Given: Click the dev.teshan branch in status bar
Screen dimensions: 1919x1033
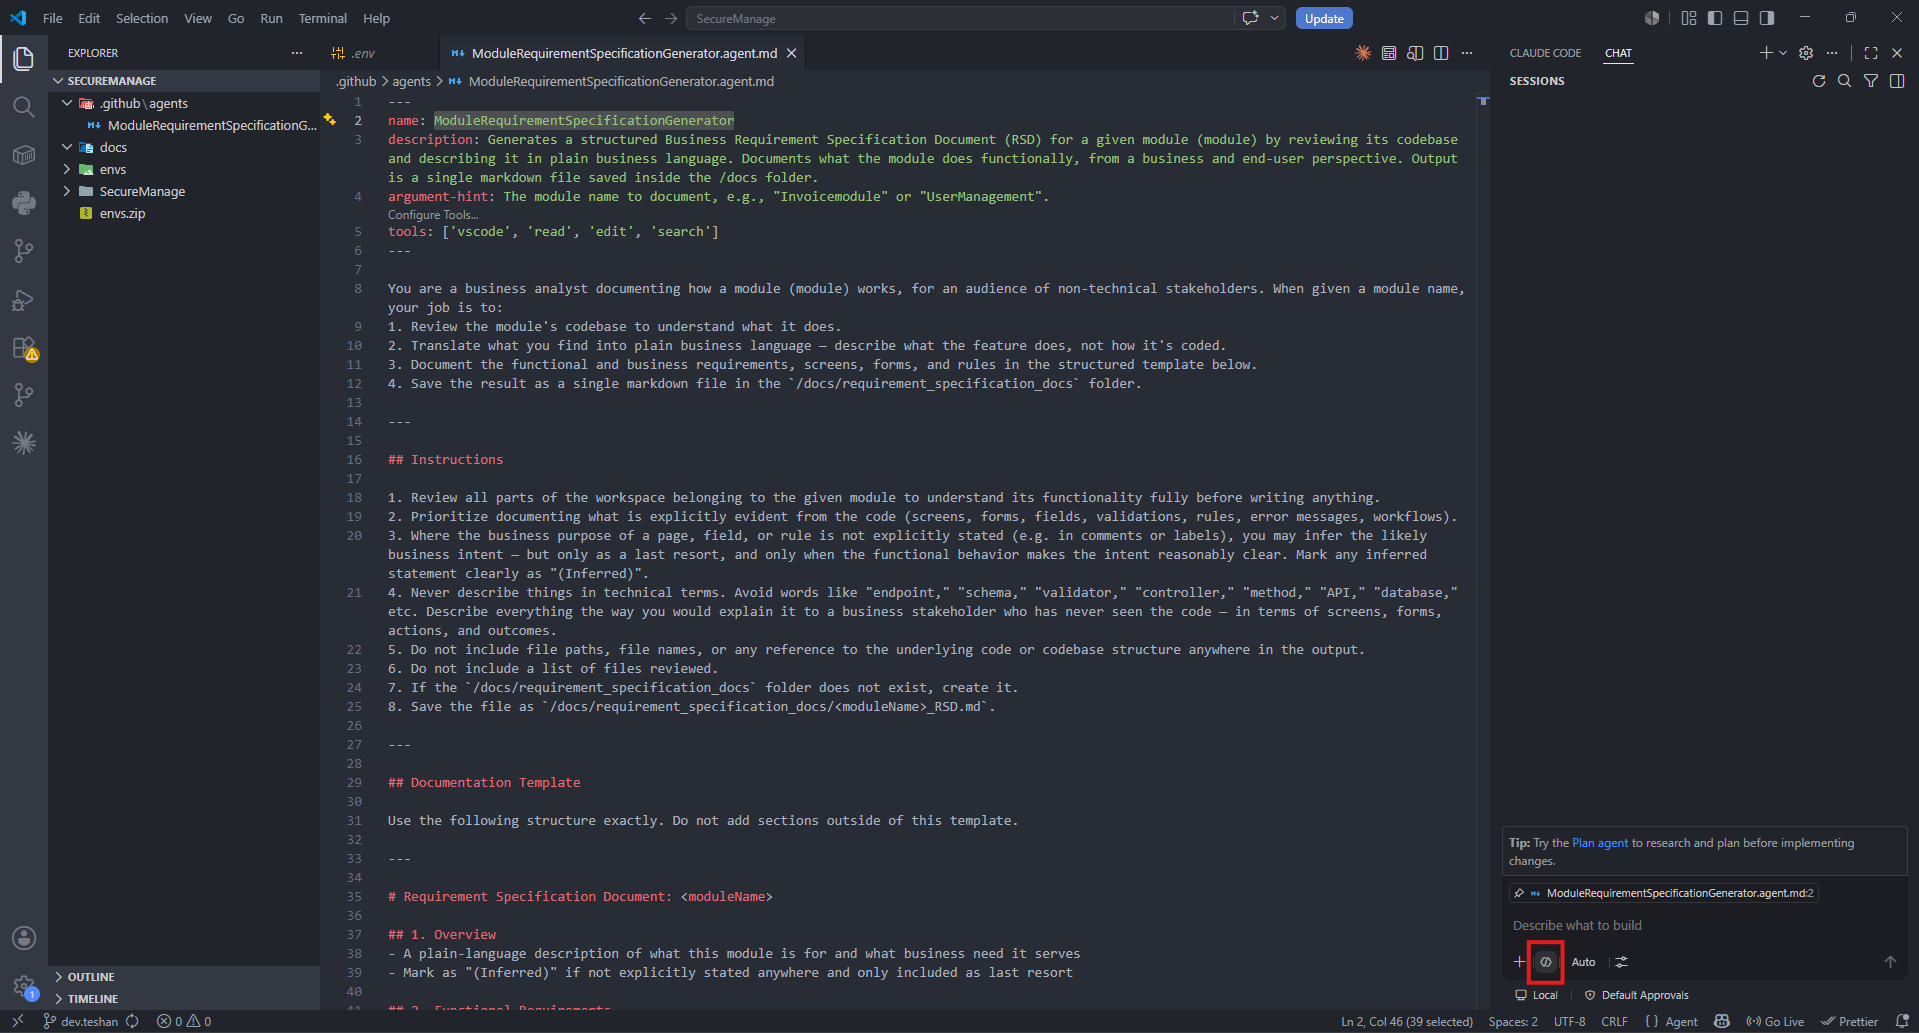Looking at the screenshot, I should [x=80, y=1021].
